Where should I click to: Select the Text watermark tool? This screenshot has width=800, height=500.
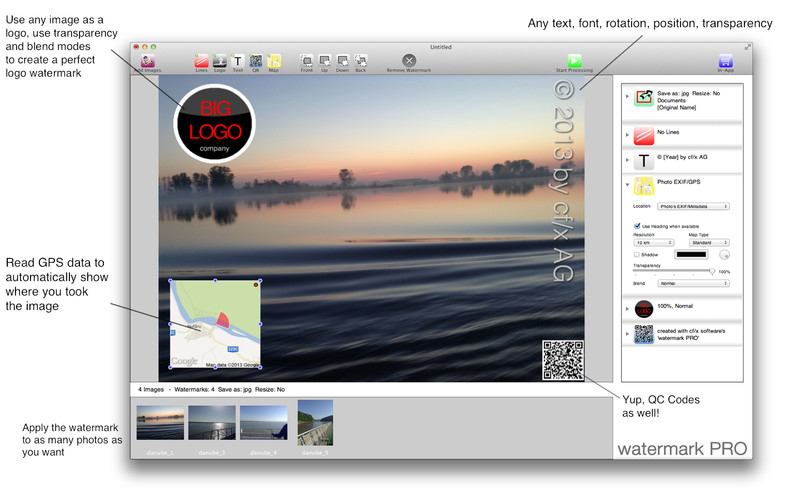(237, 62)
